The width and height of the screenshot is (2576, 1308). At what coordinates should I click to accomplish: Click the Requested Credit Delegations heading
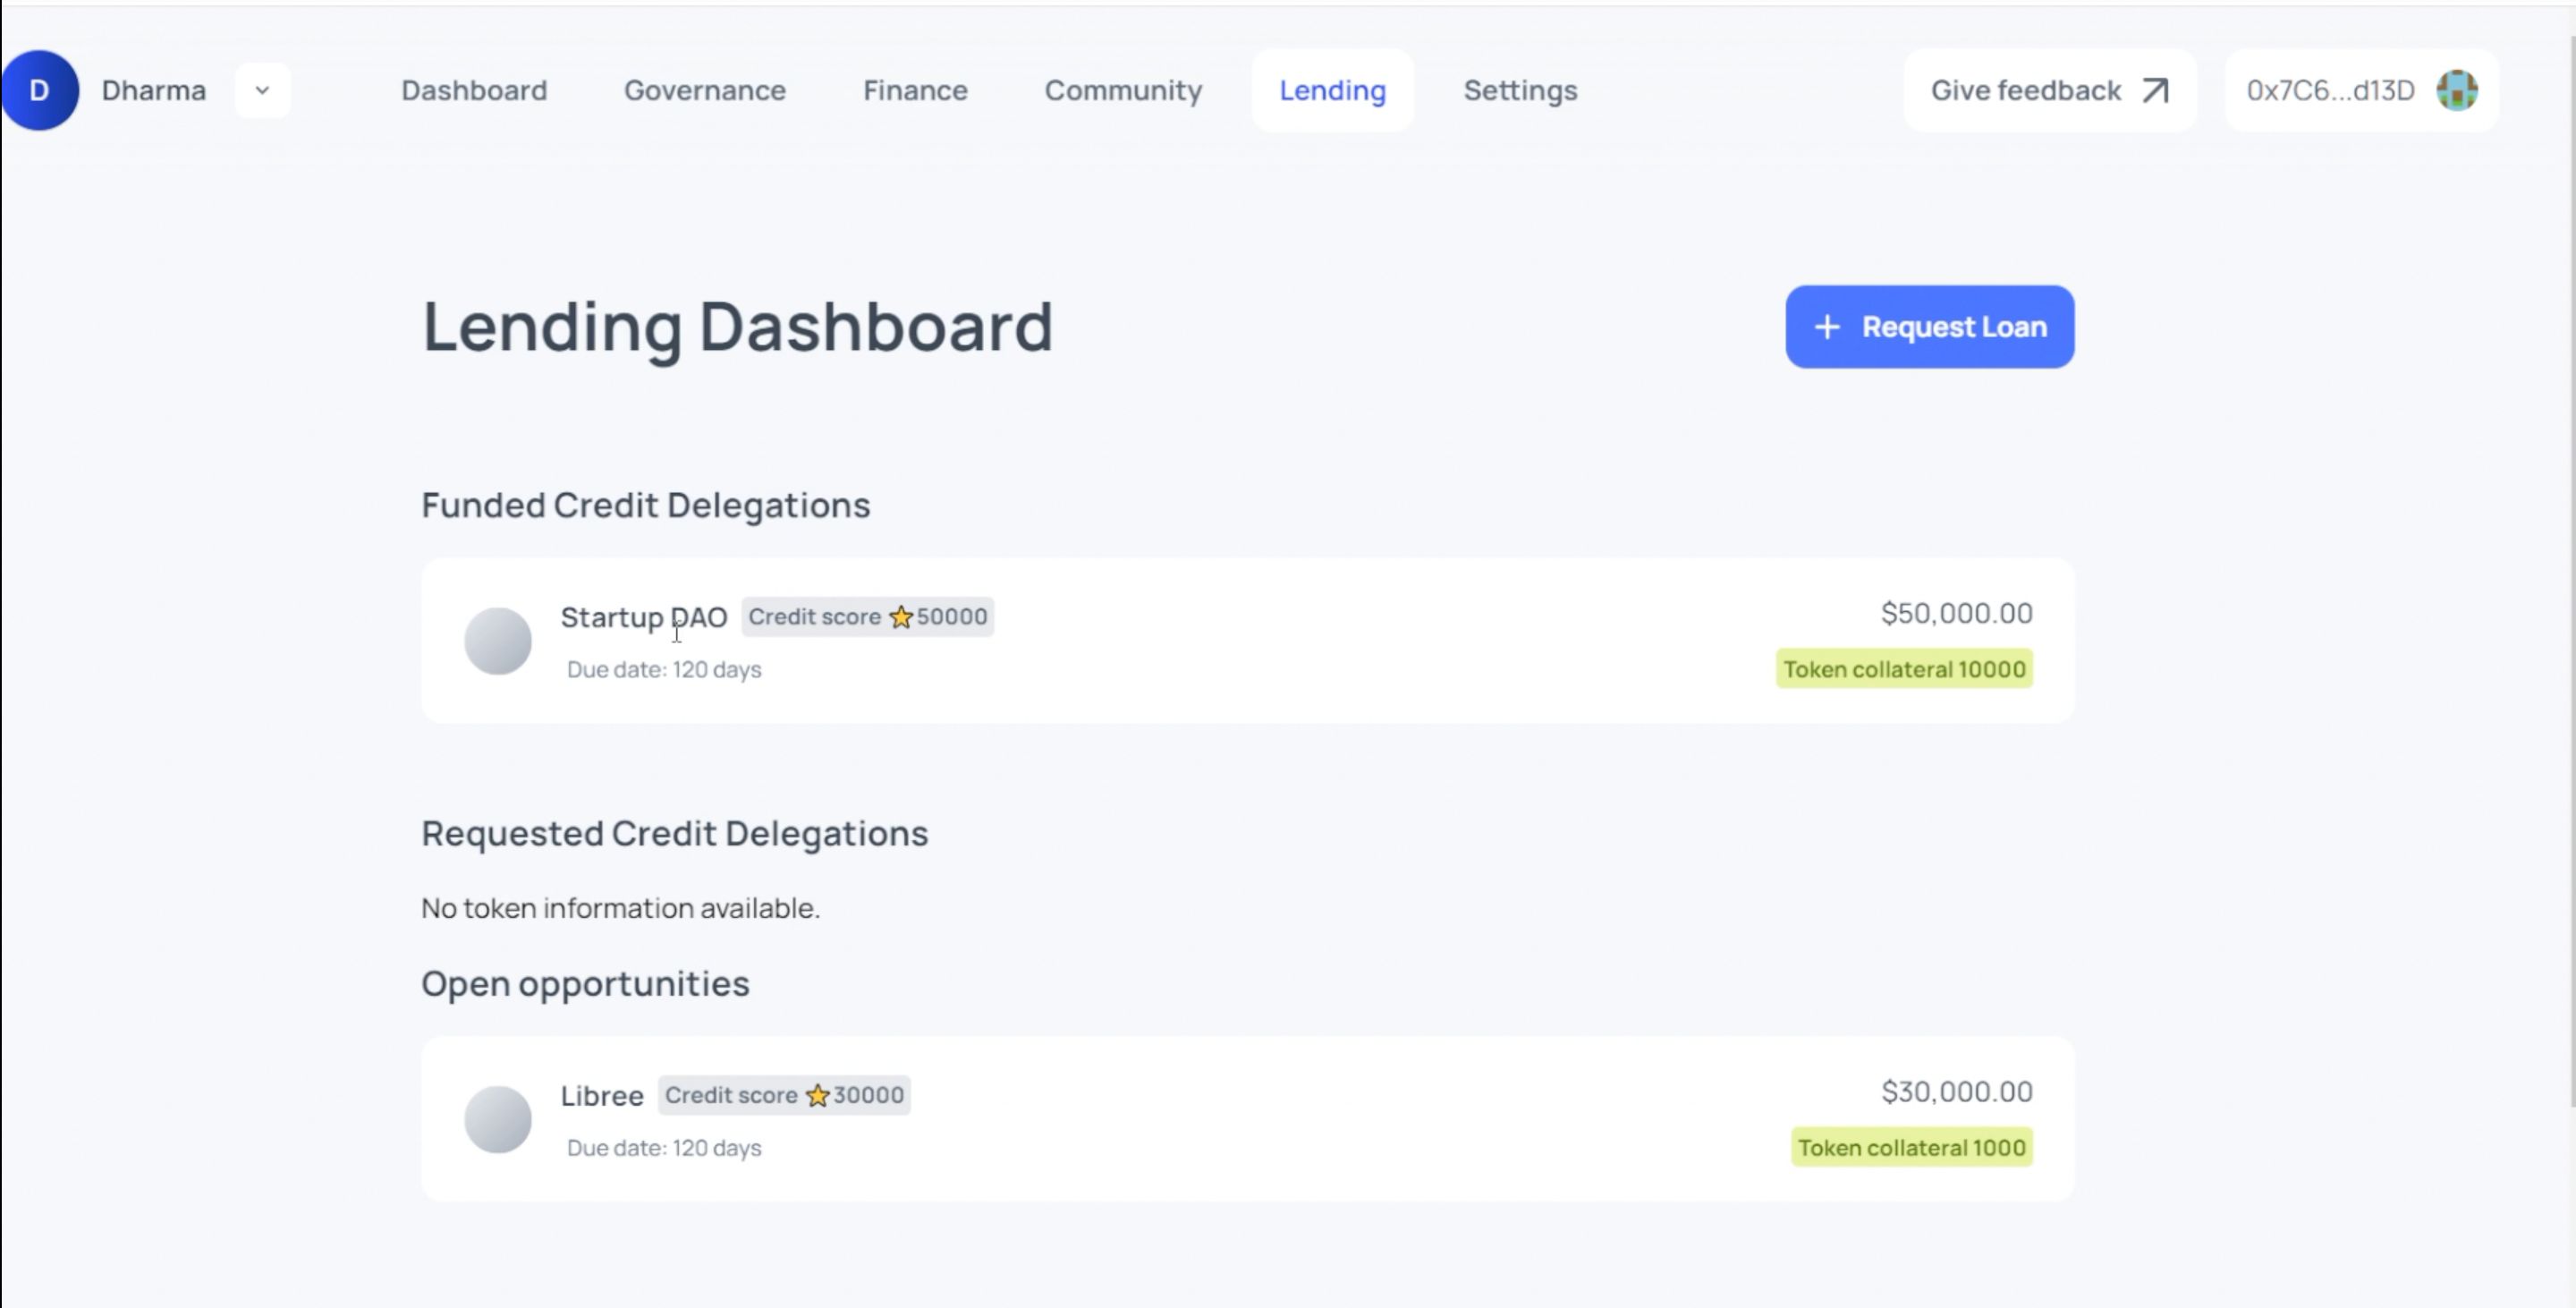click(674, 833)
